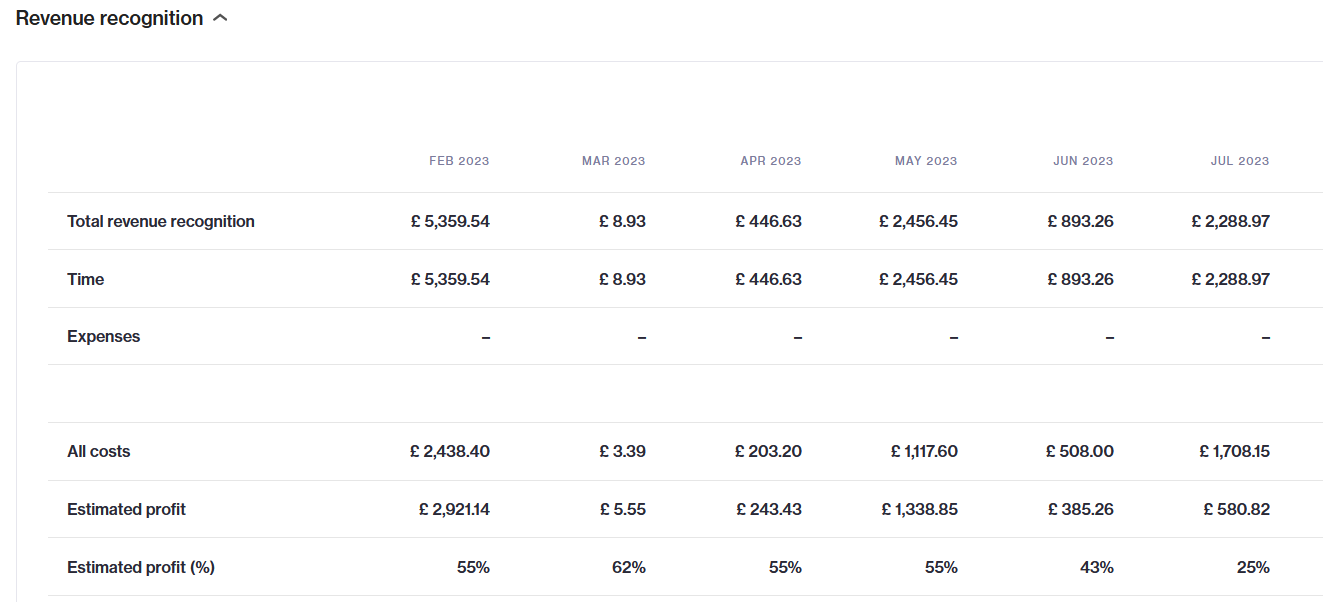Click the June Time value £ 893.26

point(1080,280)
